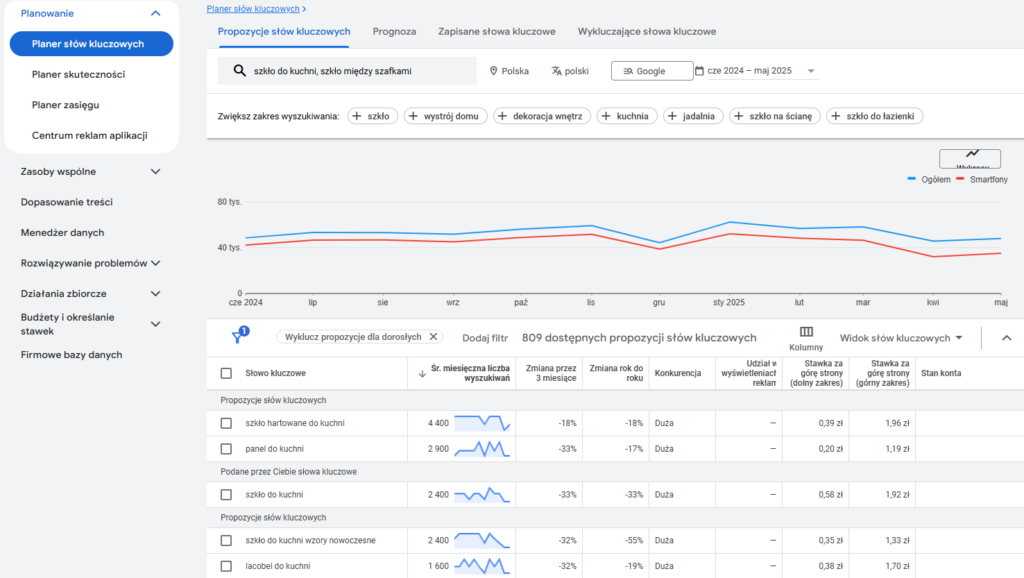1024x578 pixels.
Task: Check the 'panel do kuchni' row
Action: point(226,449)
